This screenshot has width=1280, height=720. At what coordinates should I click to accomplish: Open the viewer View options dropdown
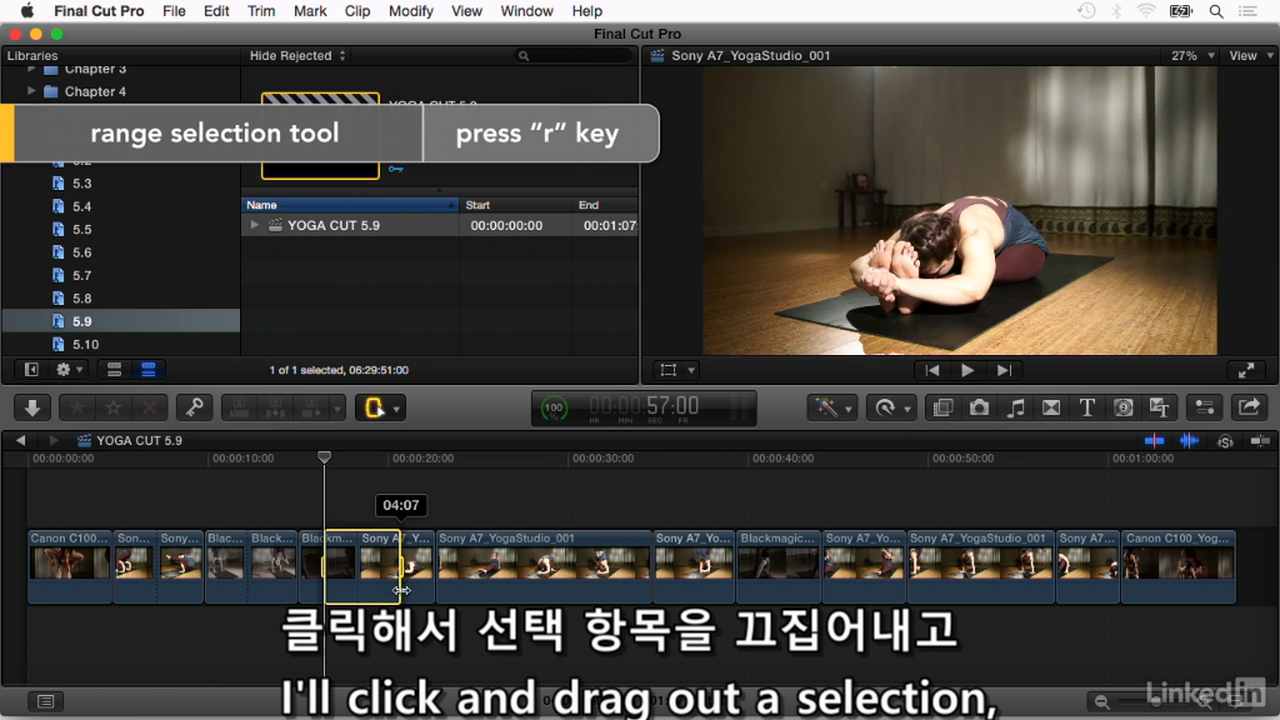pos(1250,56)
